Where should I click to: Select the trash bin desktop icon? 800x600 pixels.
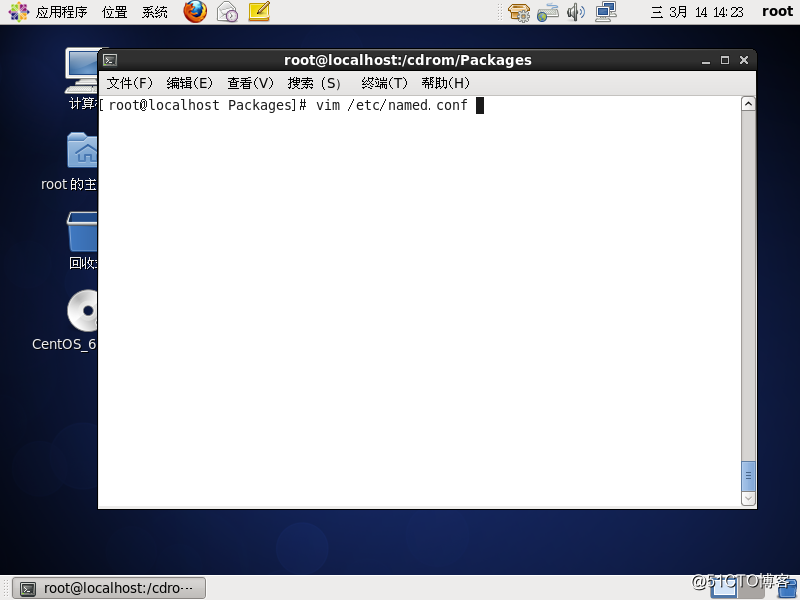[82, 241]
